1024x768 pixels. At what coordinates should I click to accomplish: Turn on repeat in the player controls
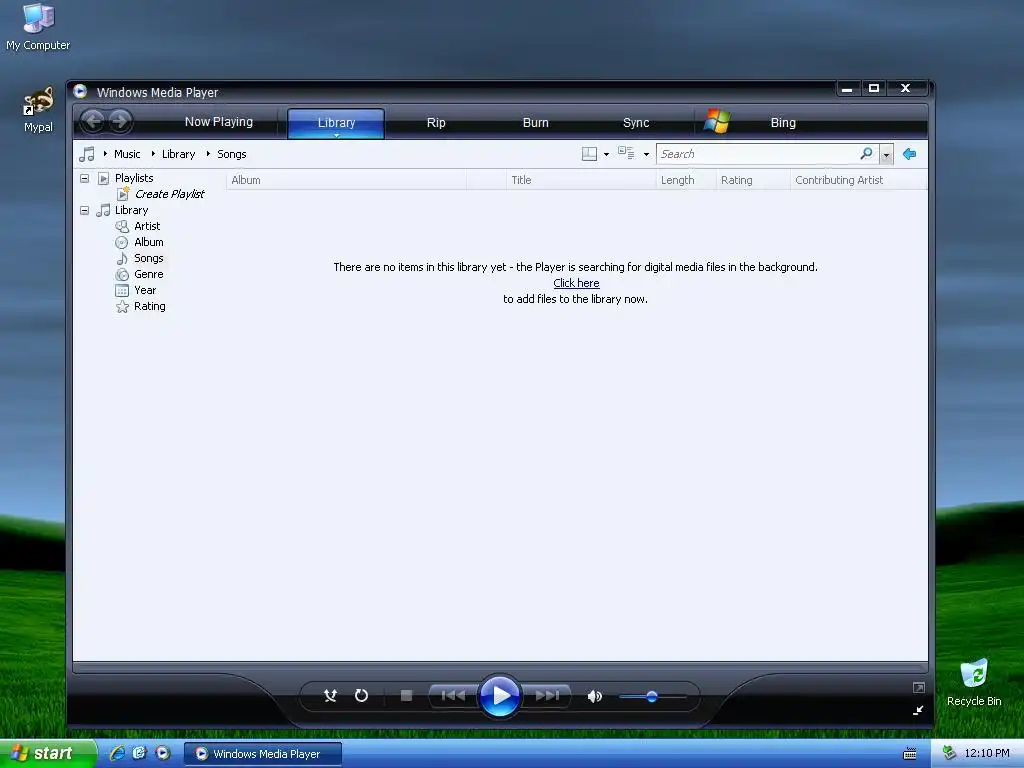pos(361,696)
